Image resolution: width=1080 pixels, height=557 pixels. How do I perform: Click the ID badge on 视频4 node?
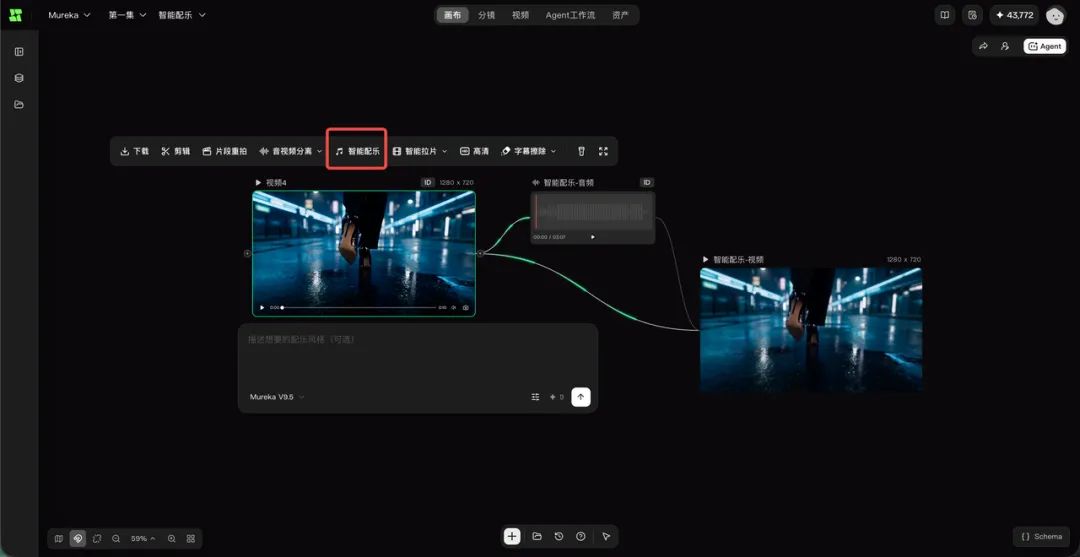coord(428,182)
